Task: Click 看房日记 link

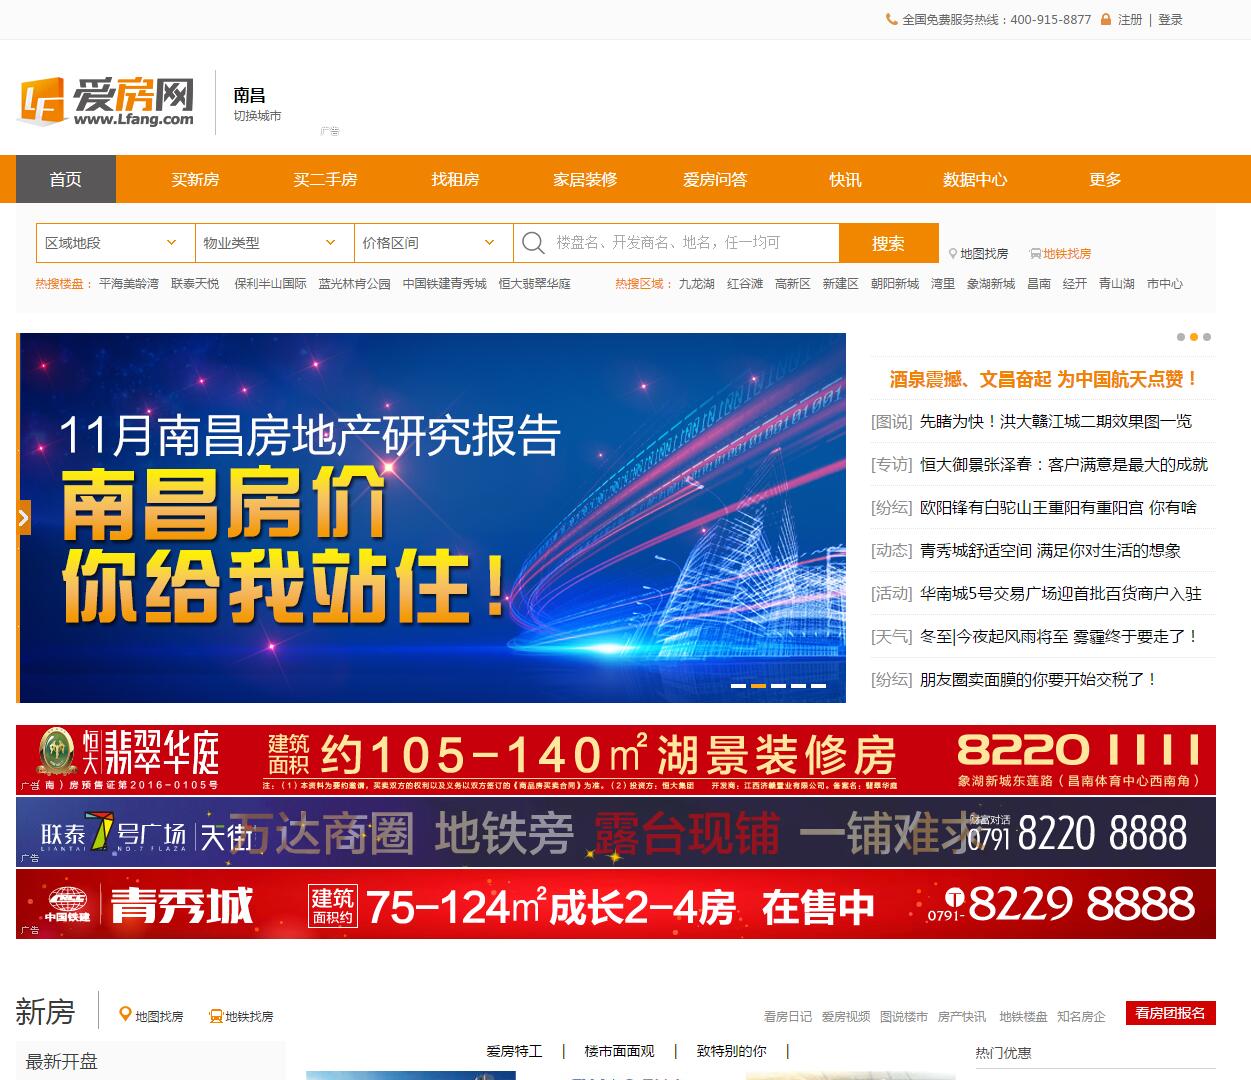Action: pos(788,1017)
